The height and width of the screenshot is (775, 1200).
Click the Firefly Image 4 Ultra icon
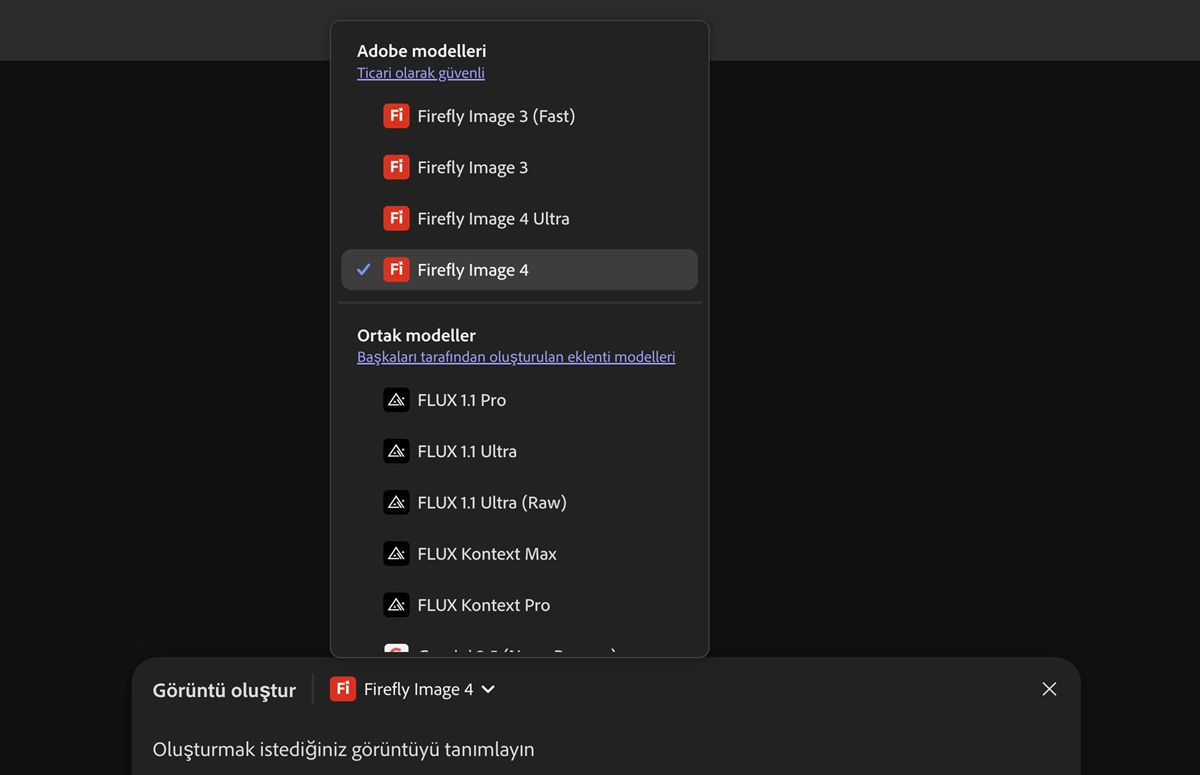coord(396,218)
